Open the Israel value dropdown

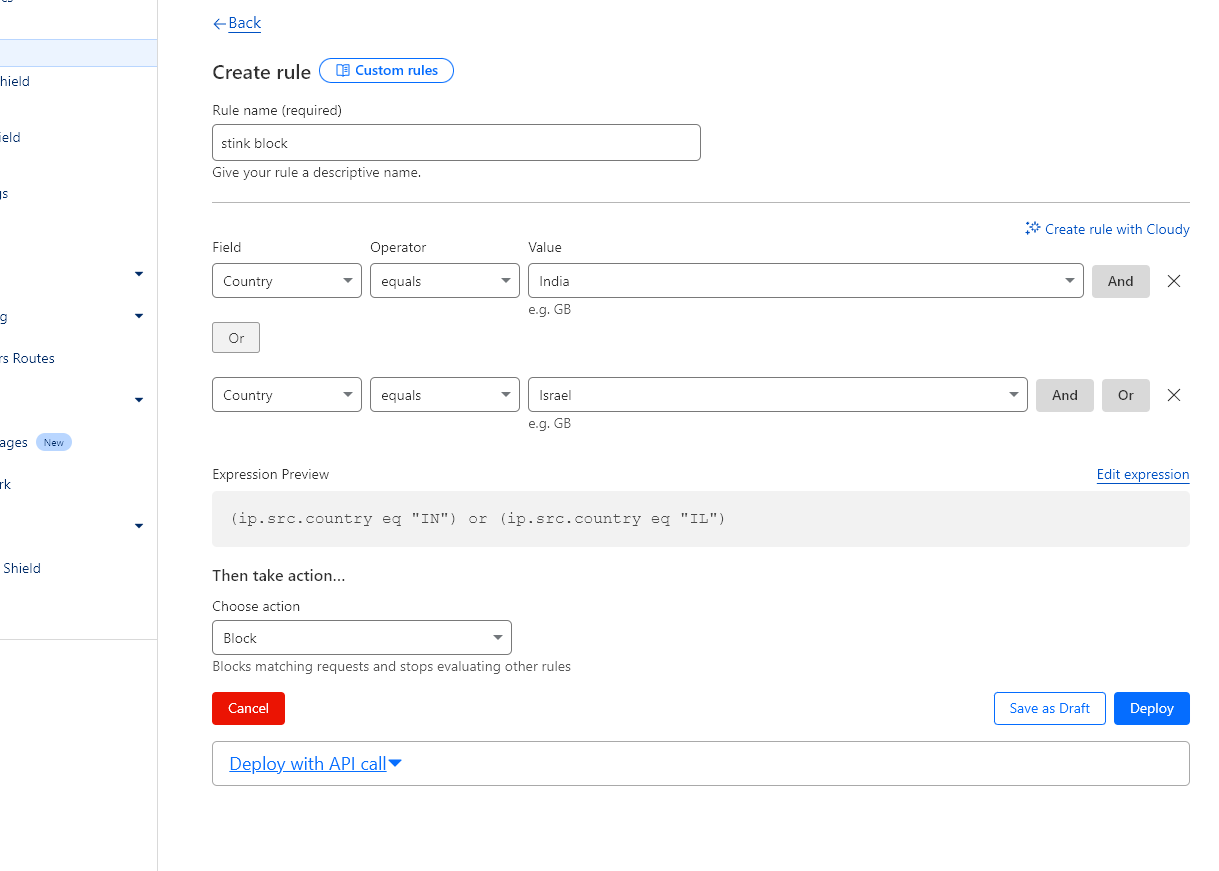point(778,395)
